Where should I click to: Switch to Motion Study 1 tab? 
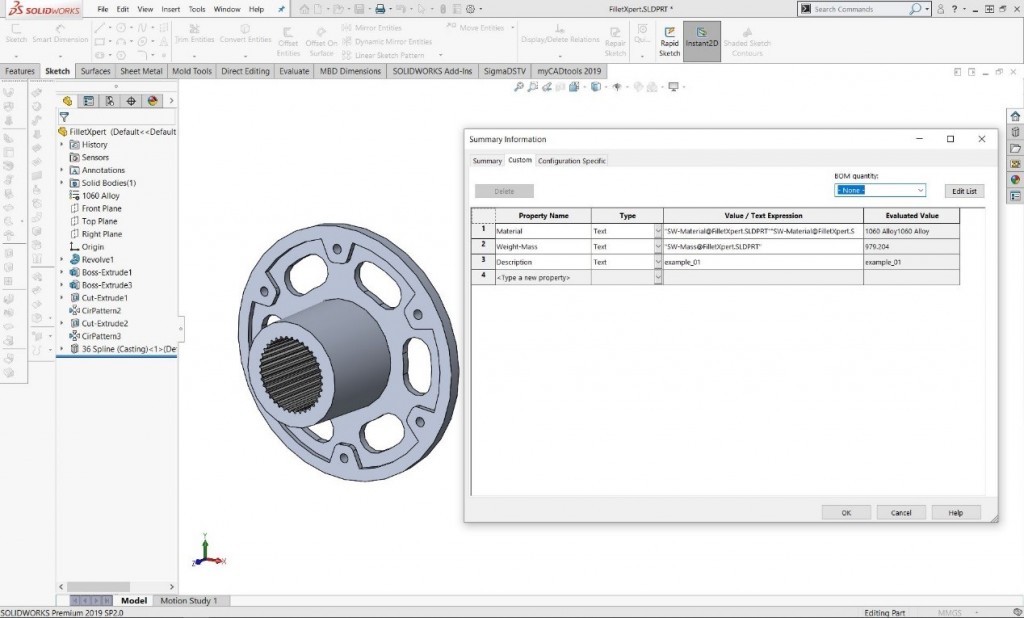pos(189,600)
